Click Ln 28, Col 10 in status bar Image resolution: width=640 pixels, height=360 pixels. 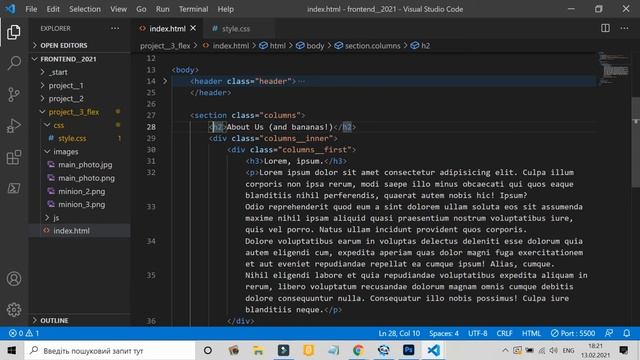[x=399, y=333]
